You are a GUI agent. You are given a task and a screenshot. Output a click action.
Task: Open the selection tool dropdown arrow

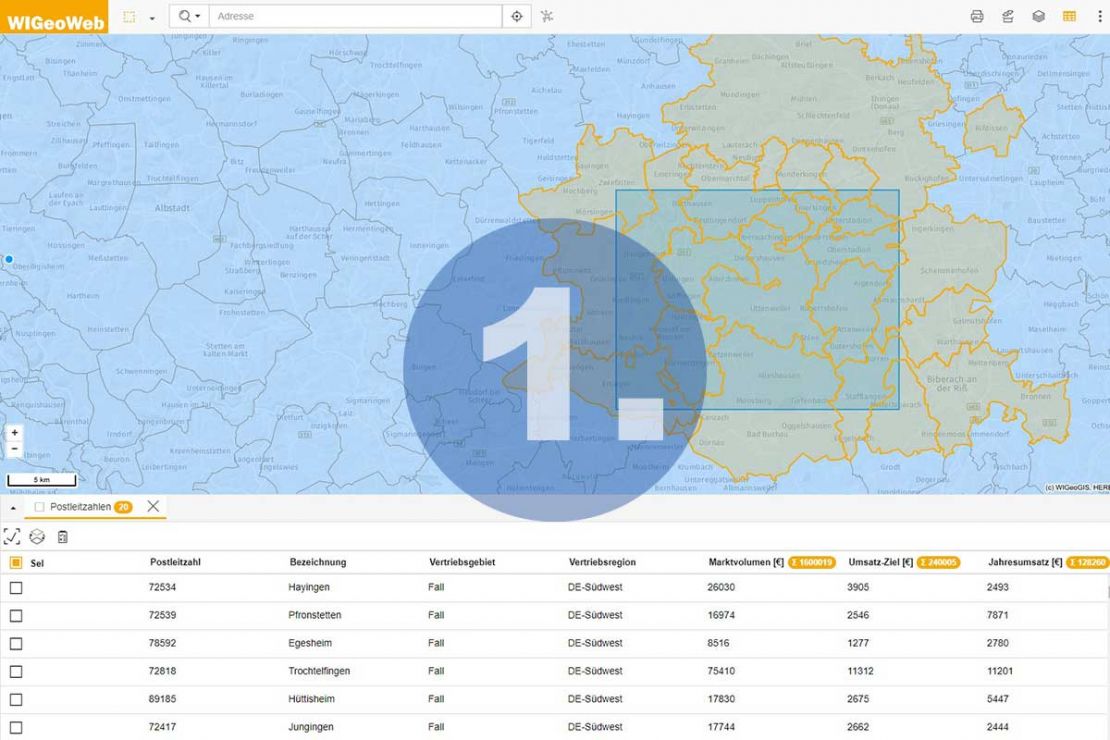[x=152, y=18]
